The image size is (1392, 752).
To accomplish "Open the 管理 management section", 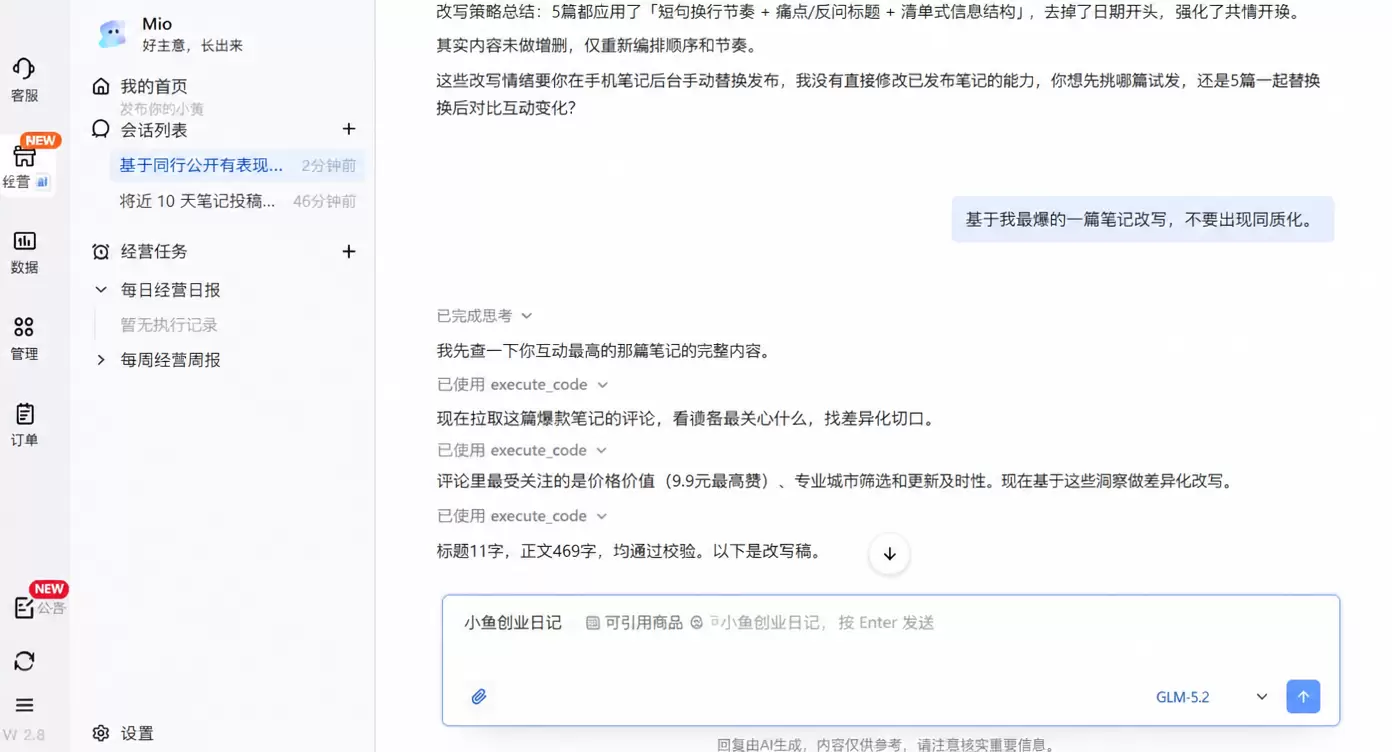I will tap(24, 338).
